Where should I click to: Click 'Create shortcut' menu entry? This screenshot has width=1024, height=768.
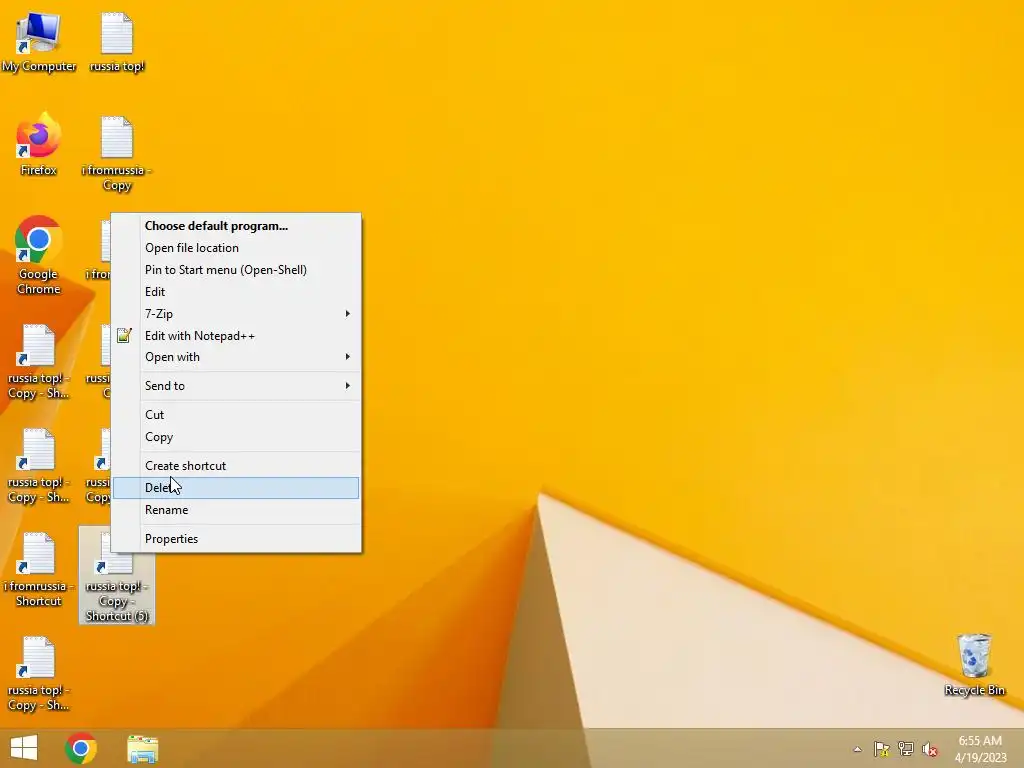236,466
